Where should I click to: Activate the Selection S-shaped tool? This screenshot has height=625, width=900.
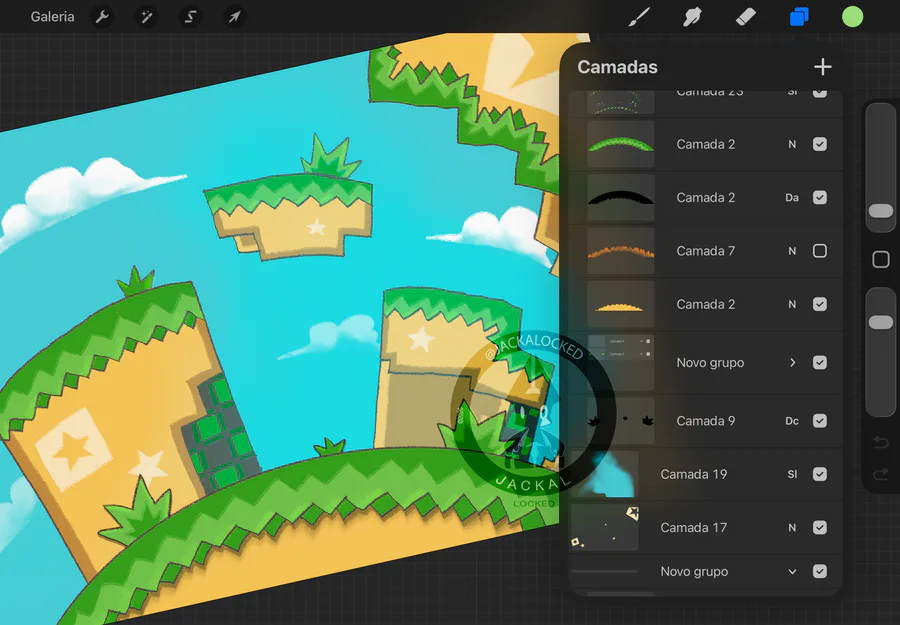coord(190,17)
